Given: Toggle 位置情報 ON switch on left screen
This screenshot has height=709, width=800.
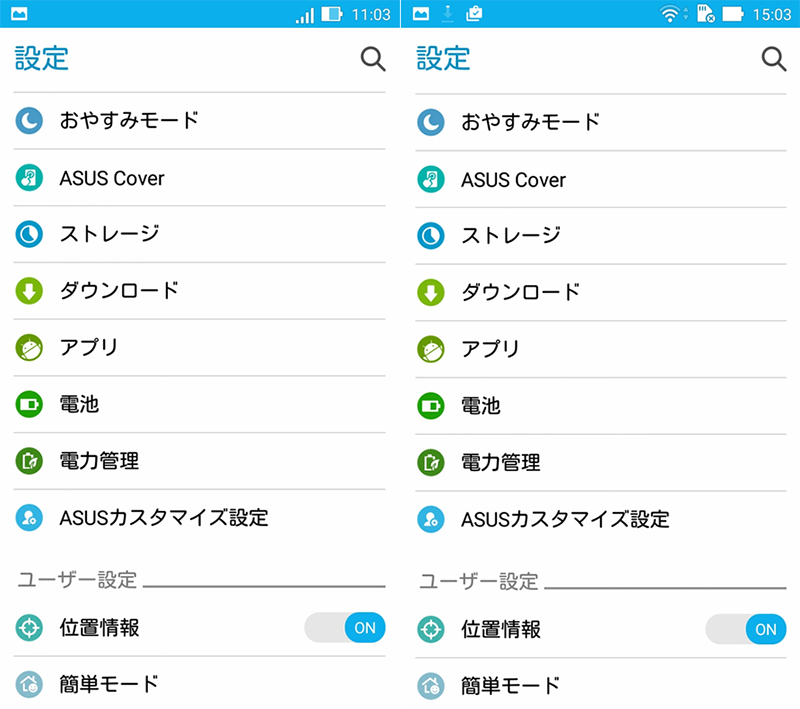Looking at the screenshot, I should tap(345, 627).
